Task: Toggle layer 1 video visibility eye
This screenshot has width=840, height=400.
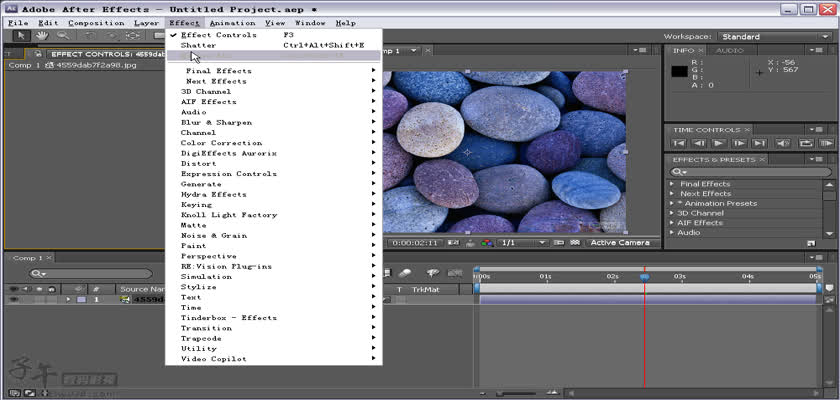Action: 13,300
